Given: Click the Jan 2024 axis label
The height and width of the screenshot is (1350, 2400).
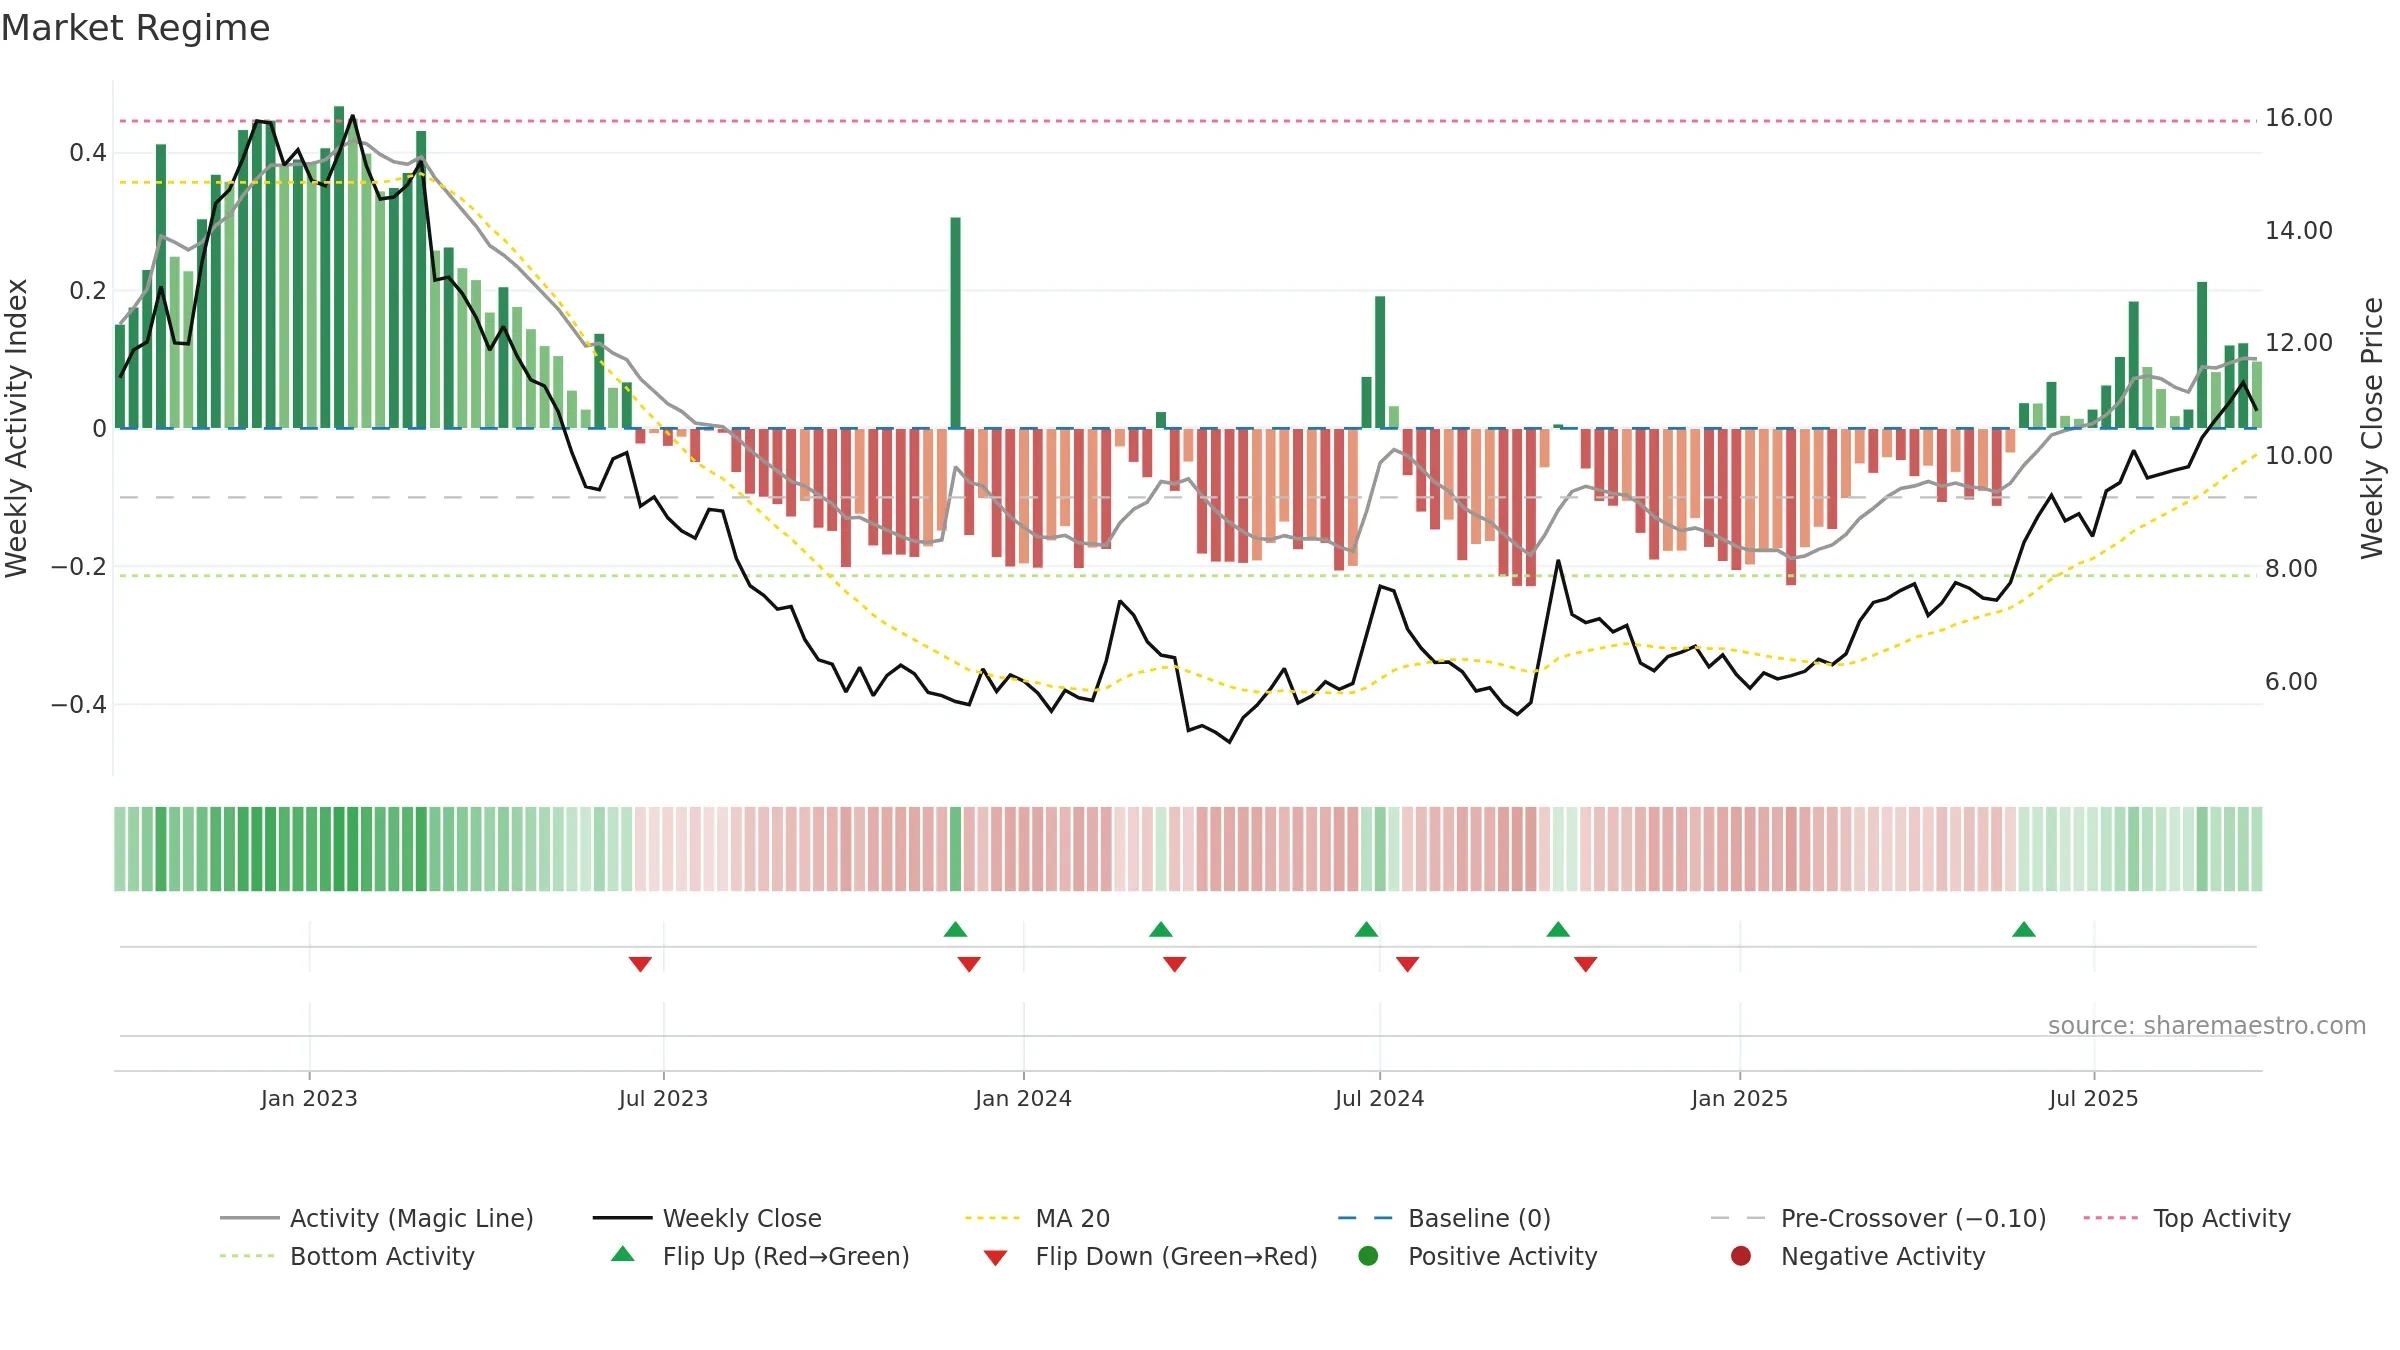Looking at the screenshot, I should (1023, 1098).
